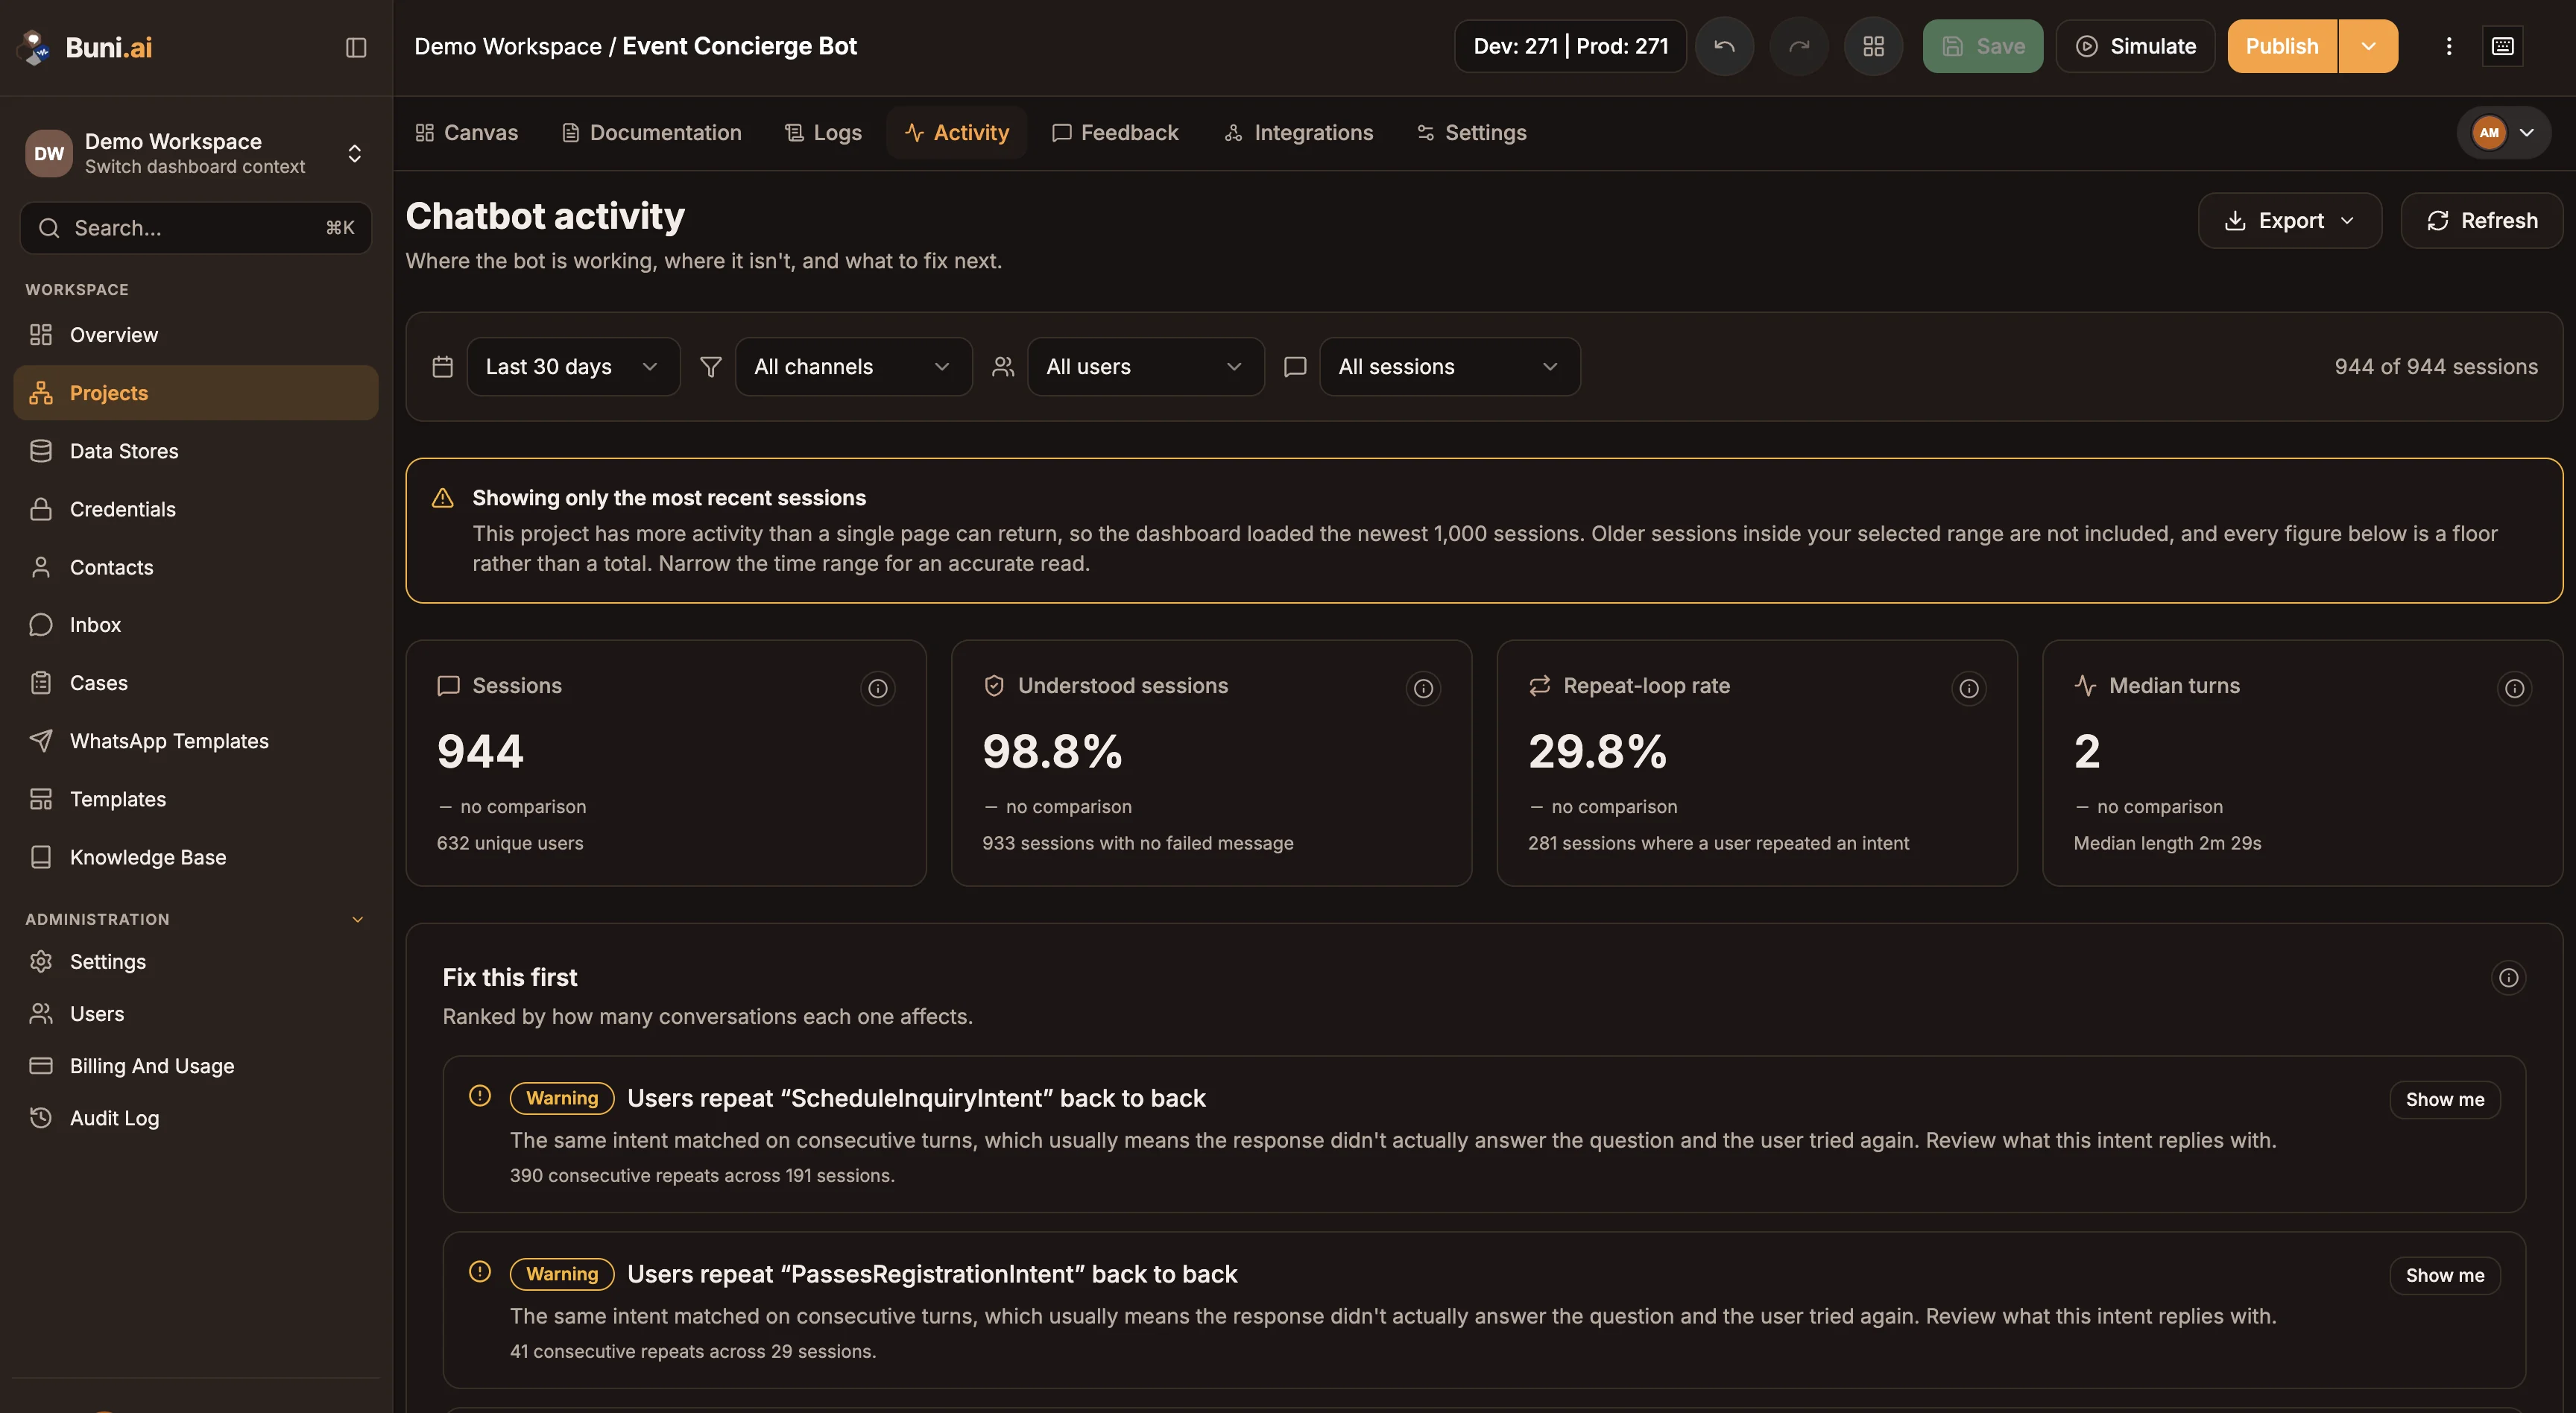Click the Save button
2576x1413 pixels.
[1983, 46]
